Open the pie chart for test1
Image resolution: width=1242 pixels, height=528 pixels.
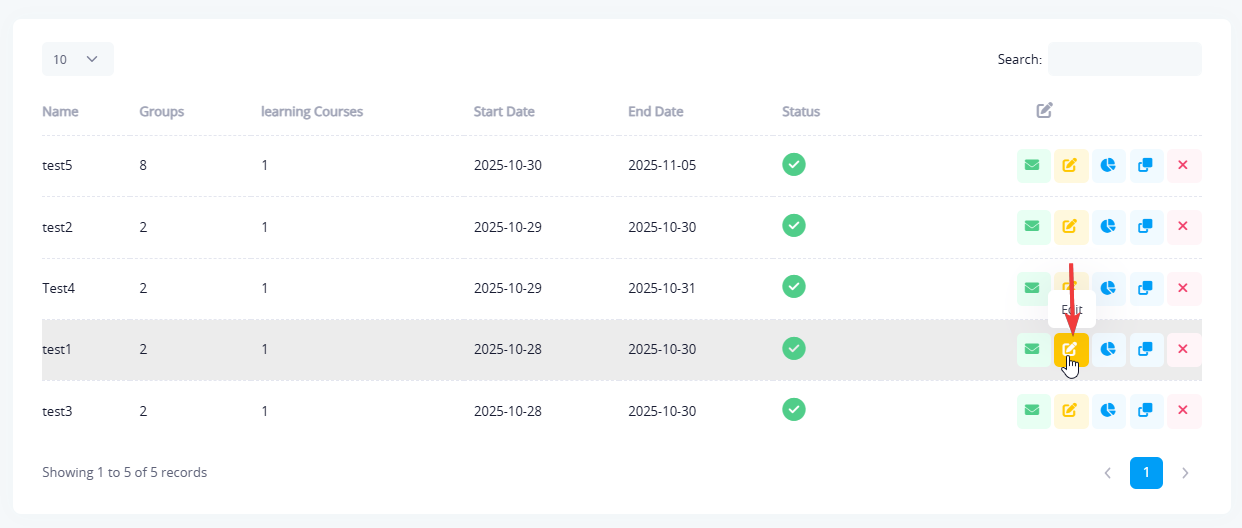[1108, 349]
